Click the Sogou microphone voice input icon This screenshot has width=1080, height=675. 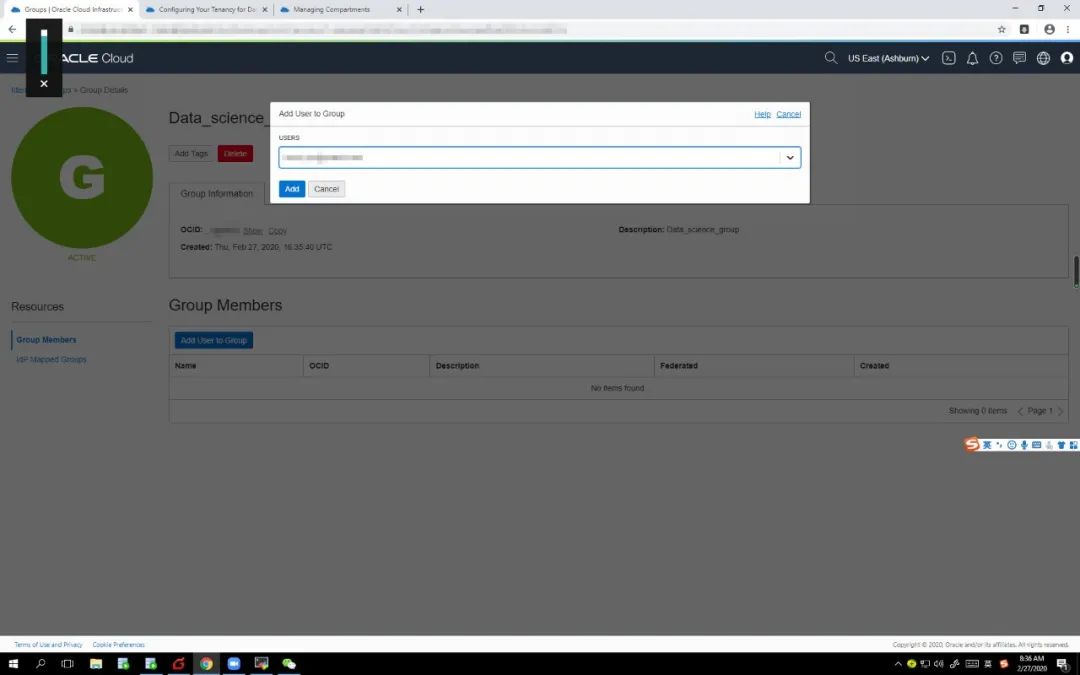pos(1024,445)
